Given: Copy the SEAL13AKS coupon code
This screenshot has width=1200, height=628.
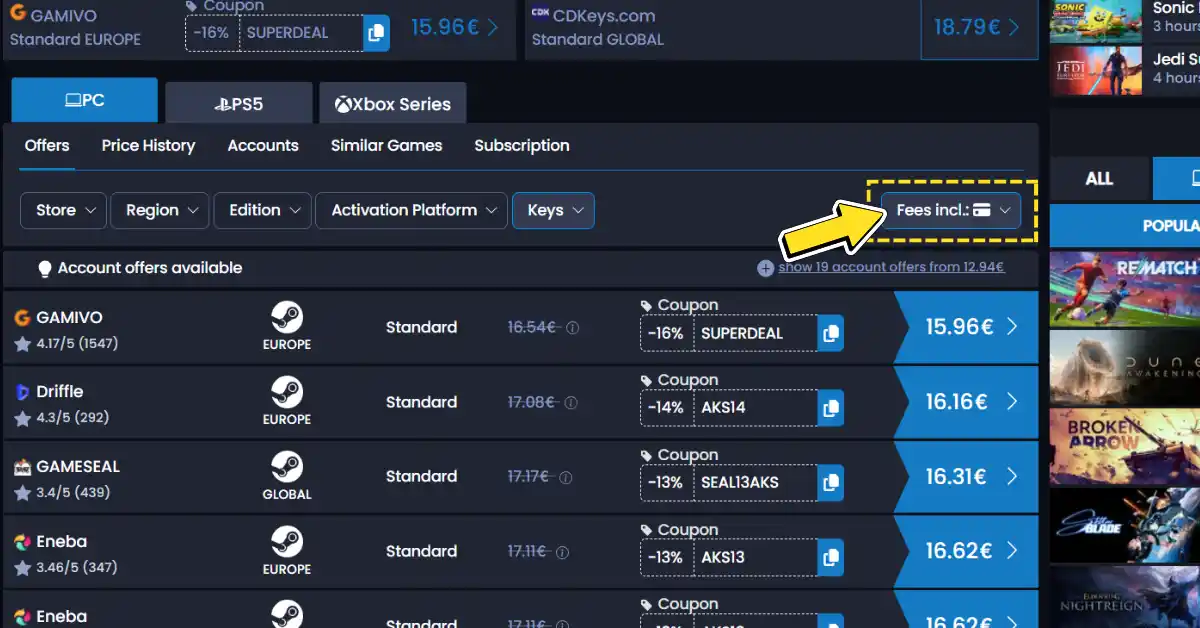Looking at the screenshot, I should click(830, 483).
